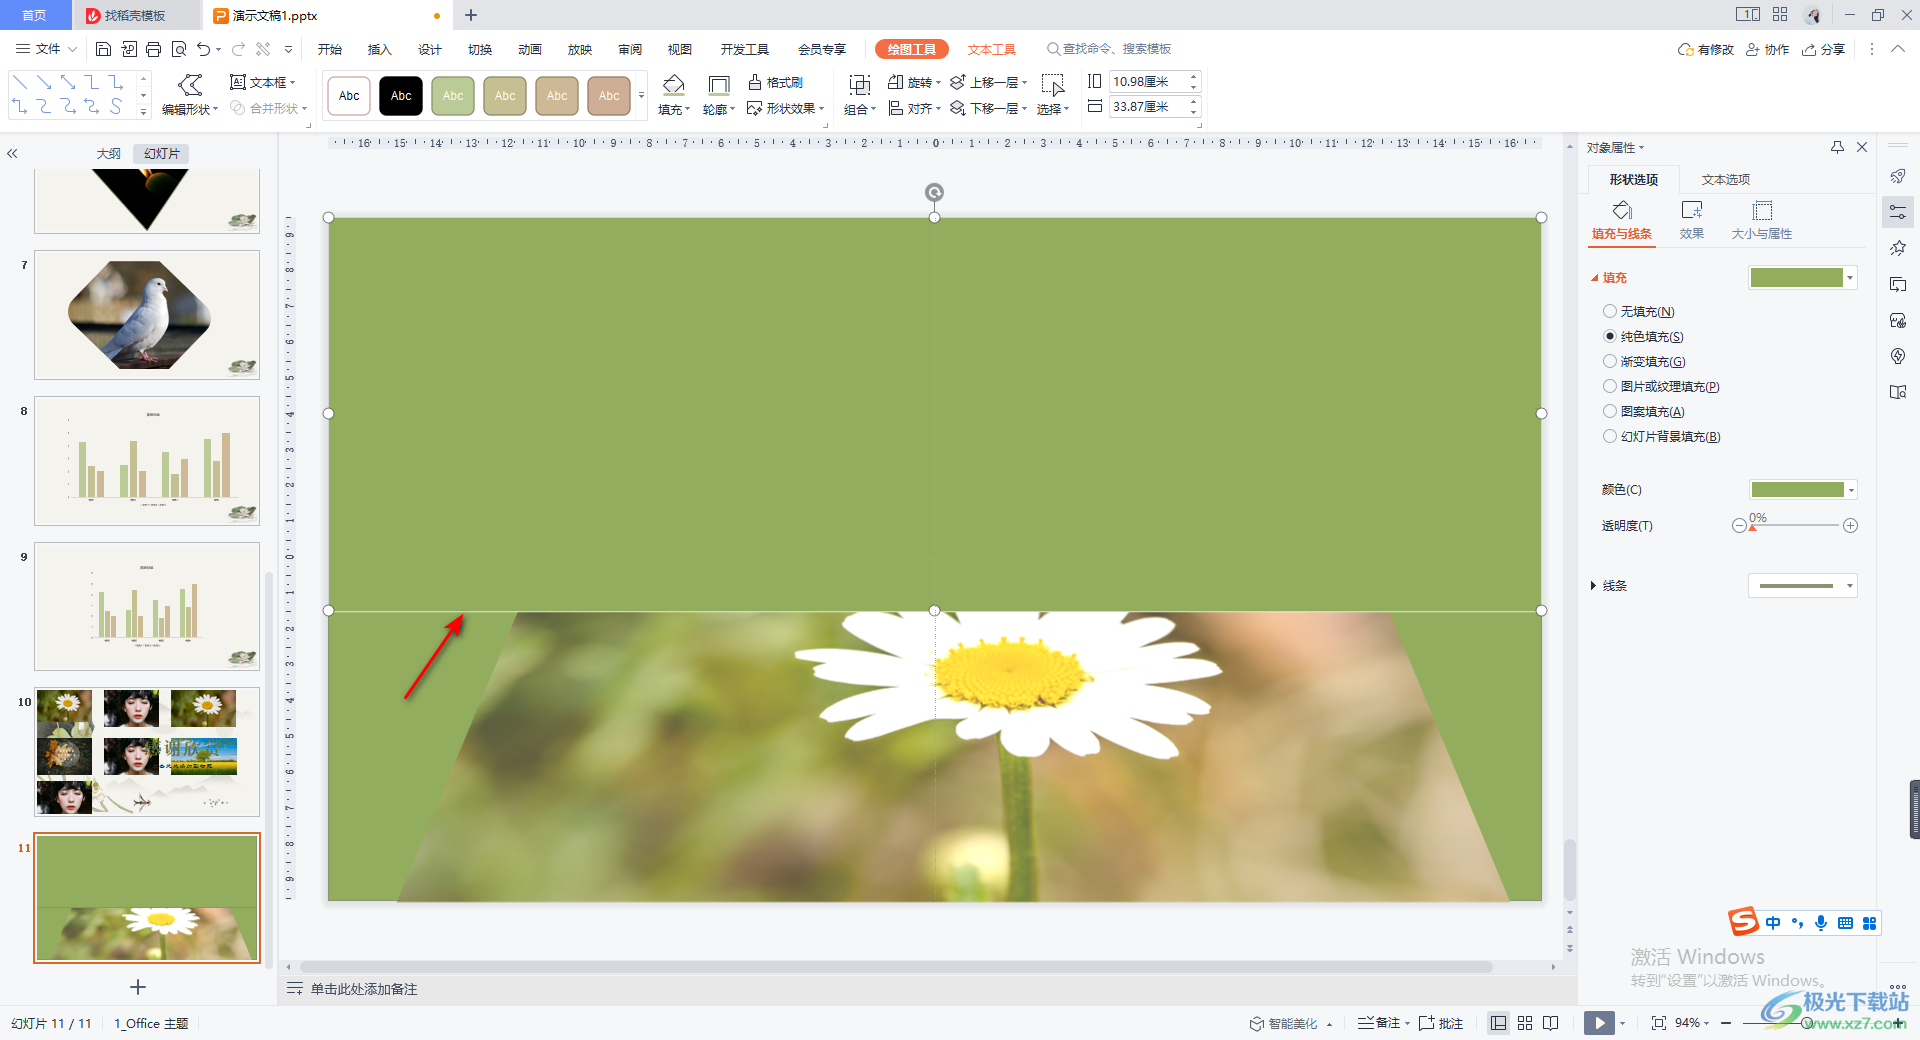Click the transparency slider track
This screenshot has width=1920, height=1040.
tap(1795, 525)
